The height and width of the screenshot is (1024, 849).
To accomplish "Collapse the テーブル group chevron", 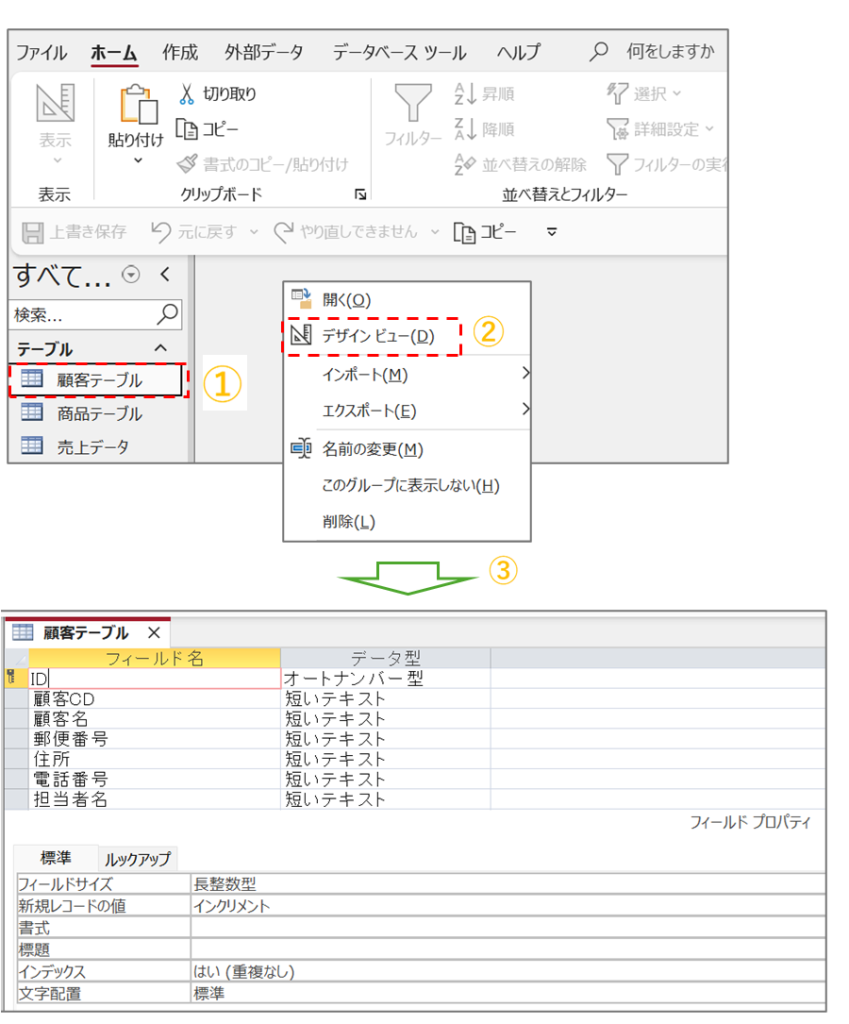I will tap(160, 348).
